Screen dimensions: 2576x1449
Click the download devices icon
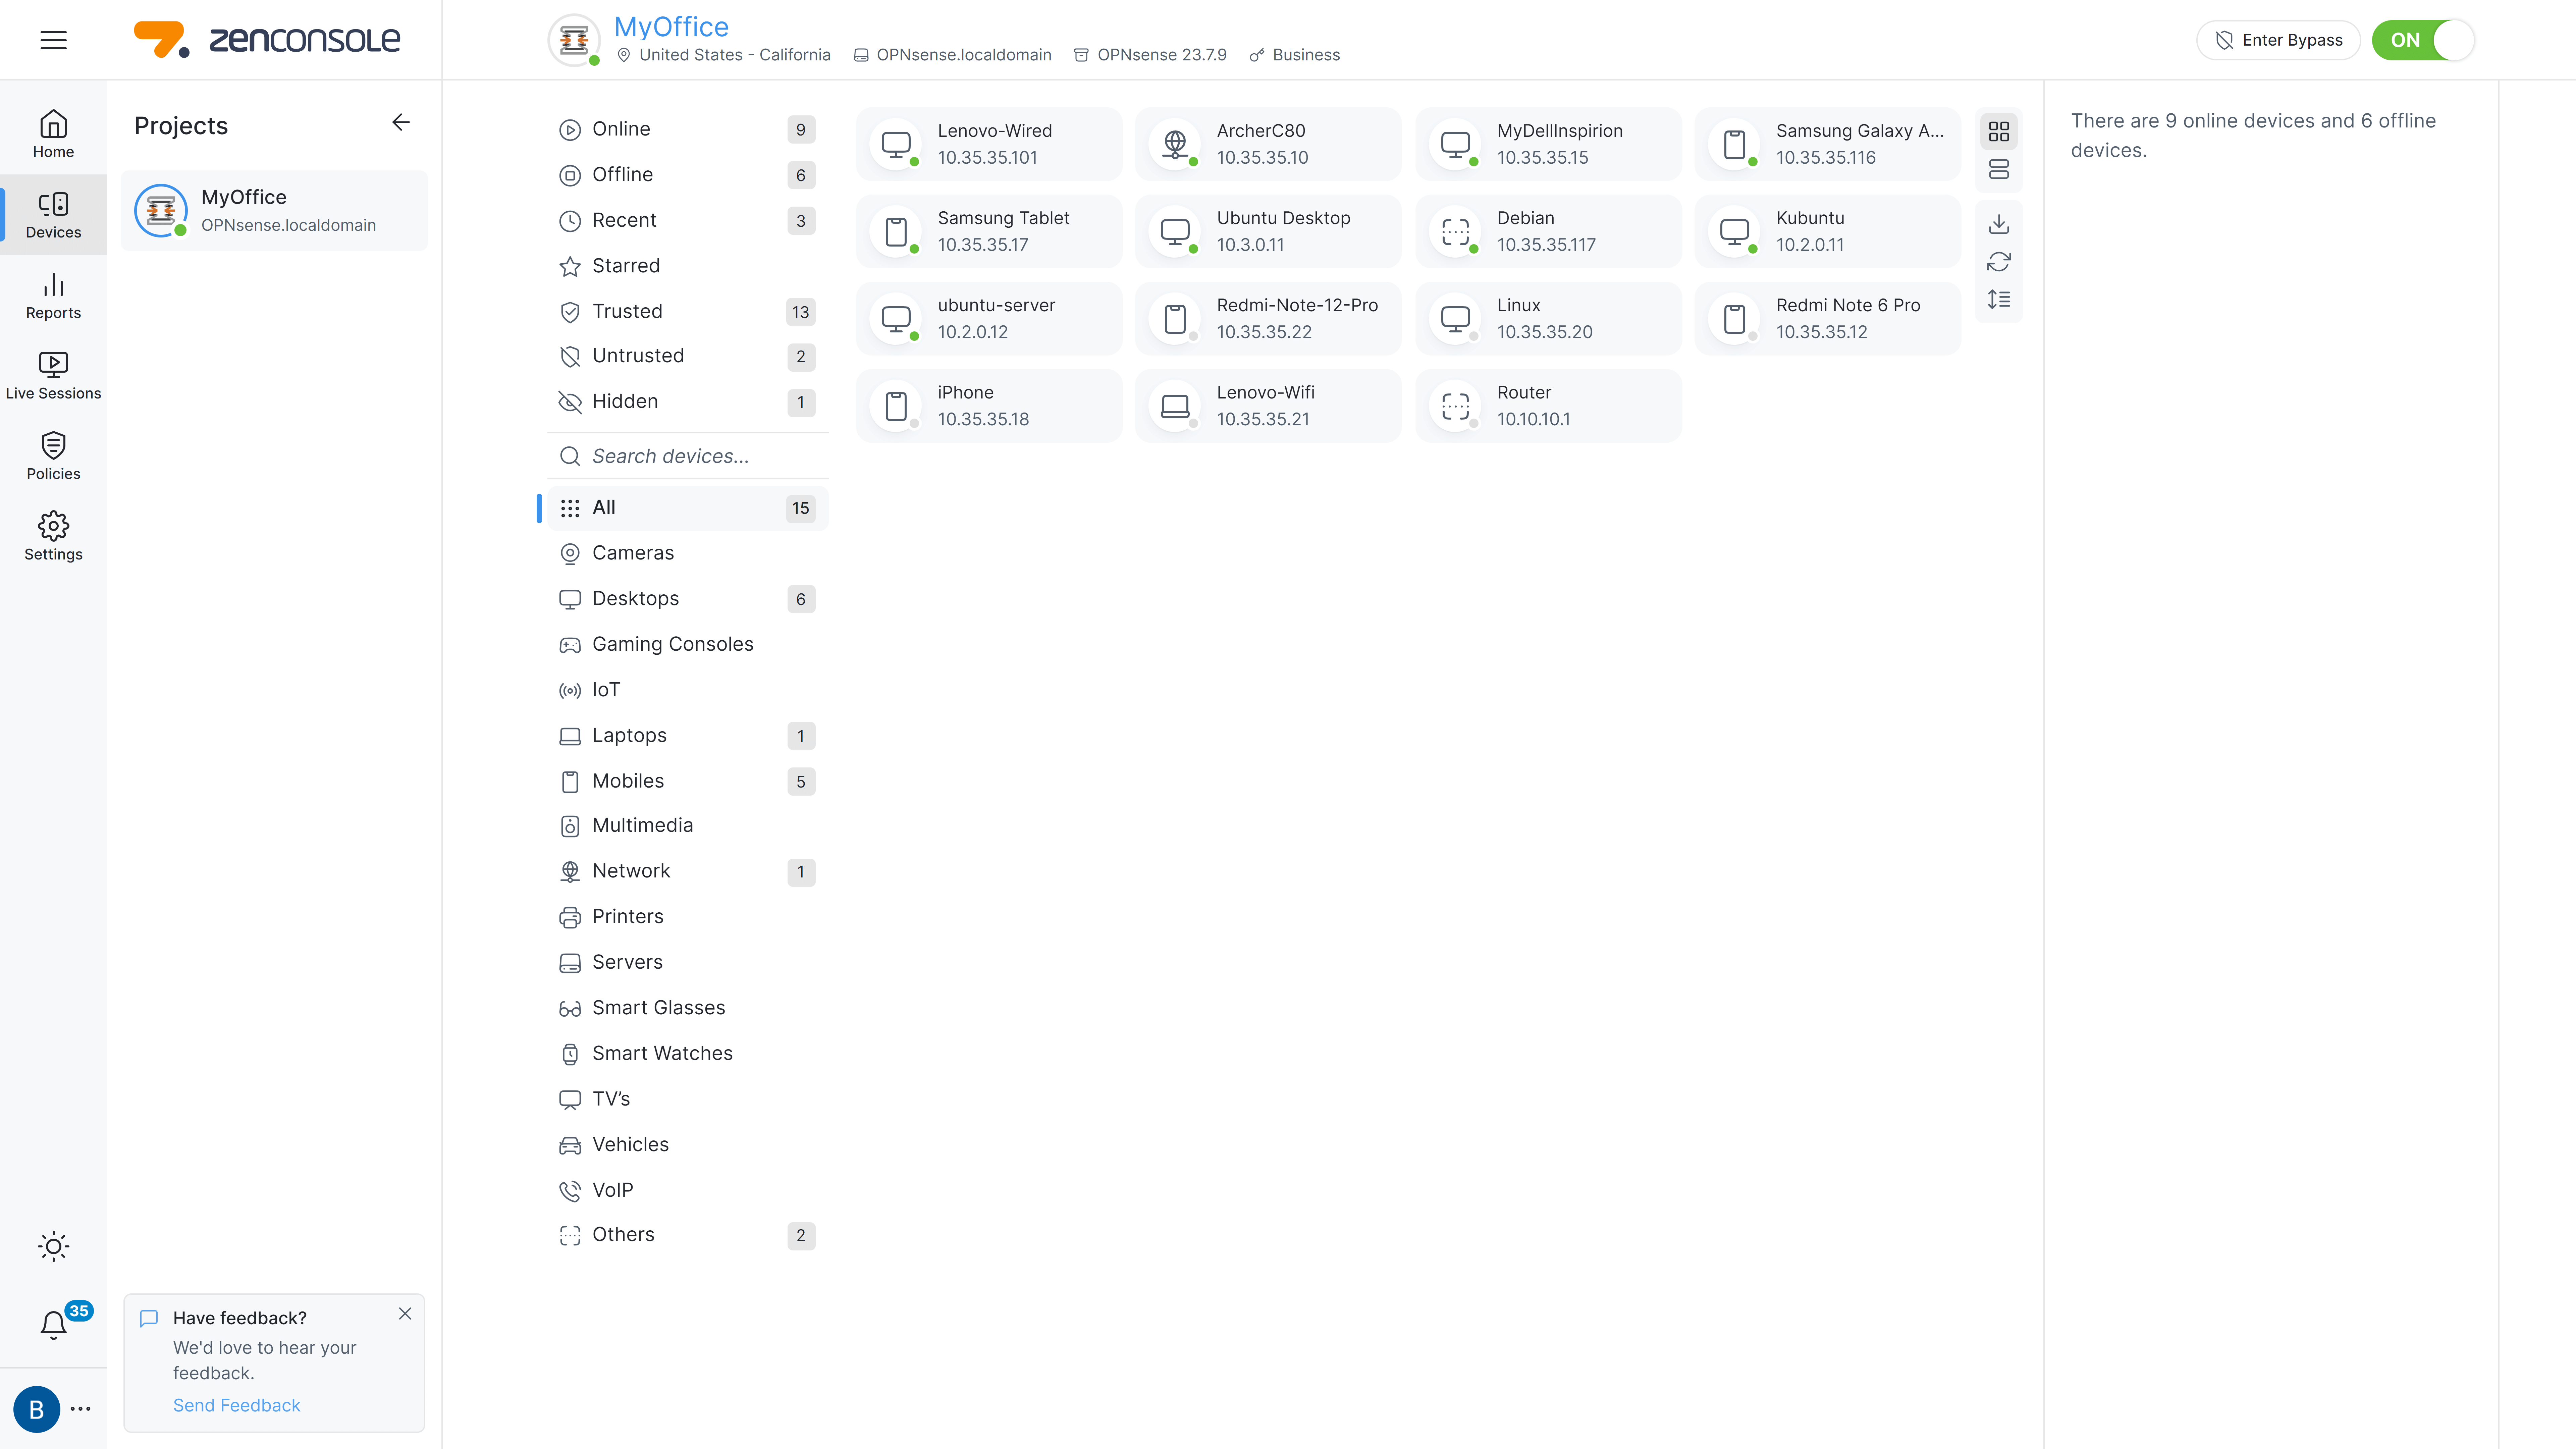click(1999, 224)
